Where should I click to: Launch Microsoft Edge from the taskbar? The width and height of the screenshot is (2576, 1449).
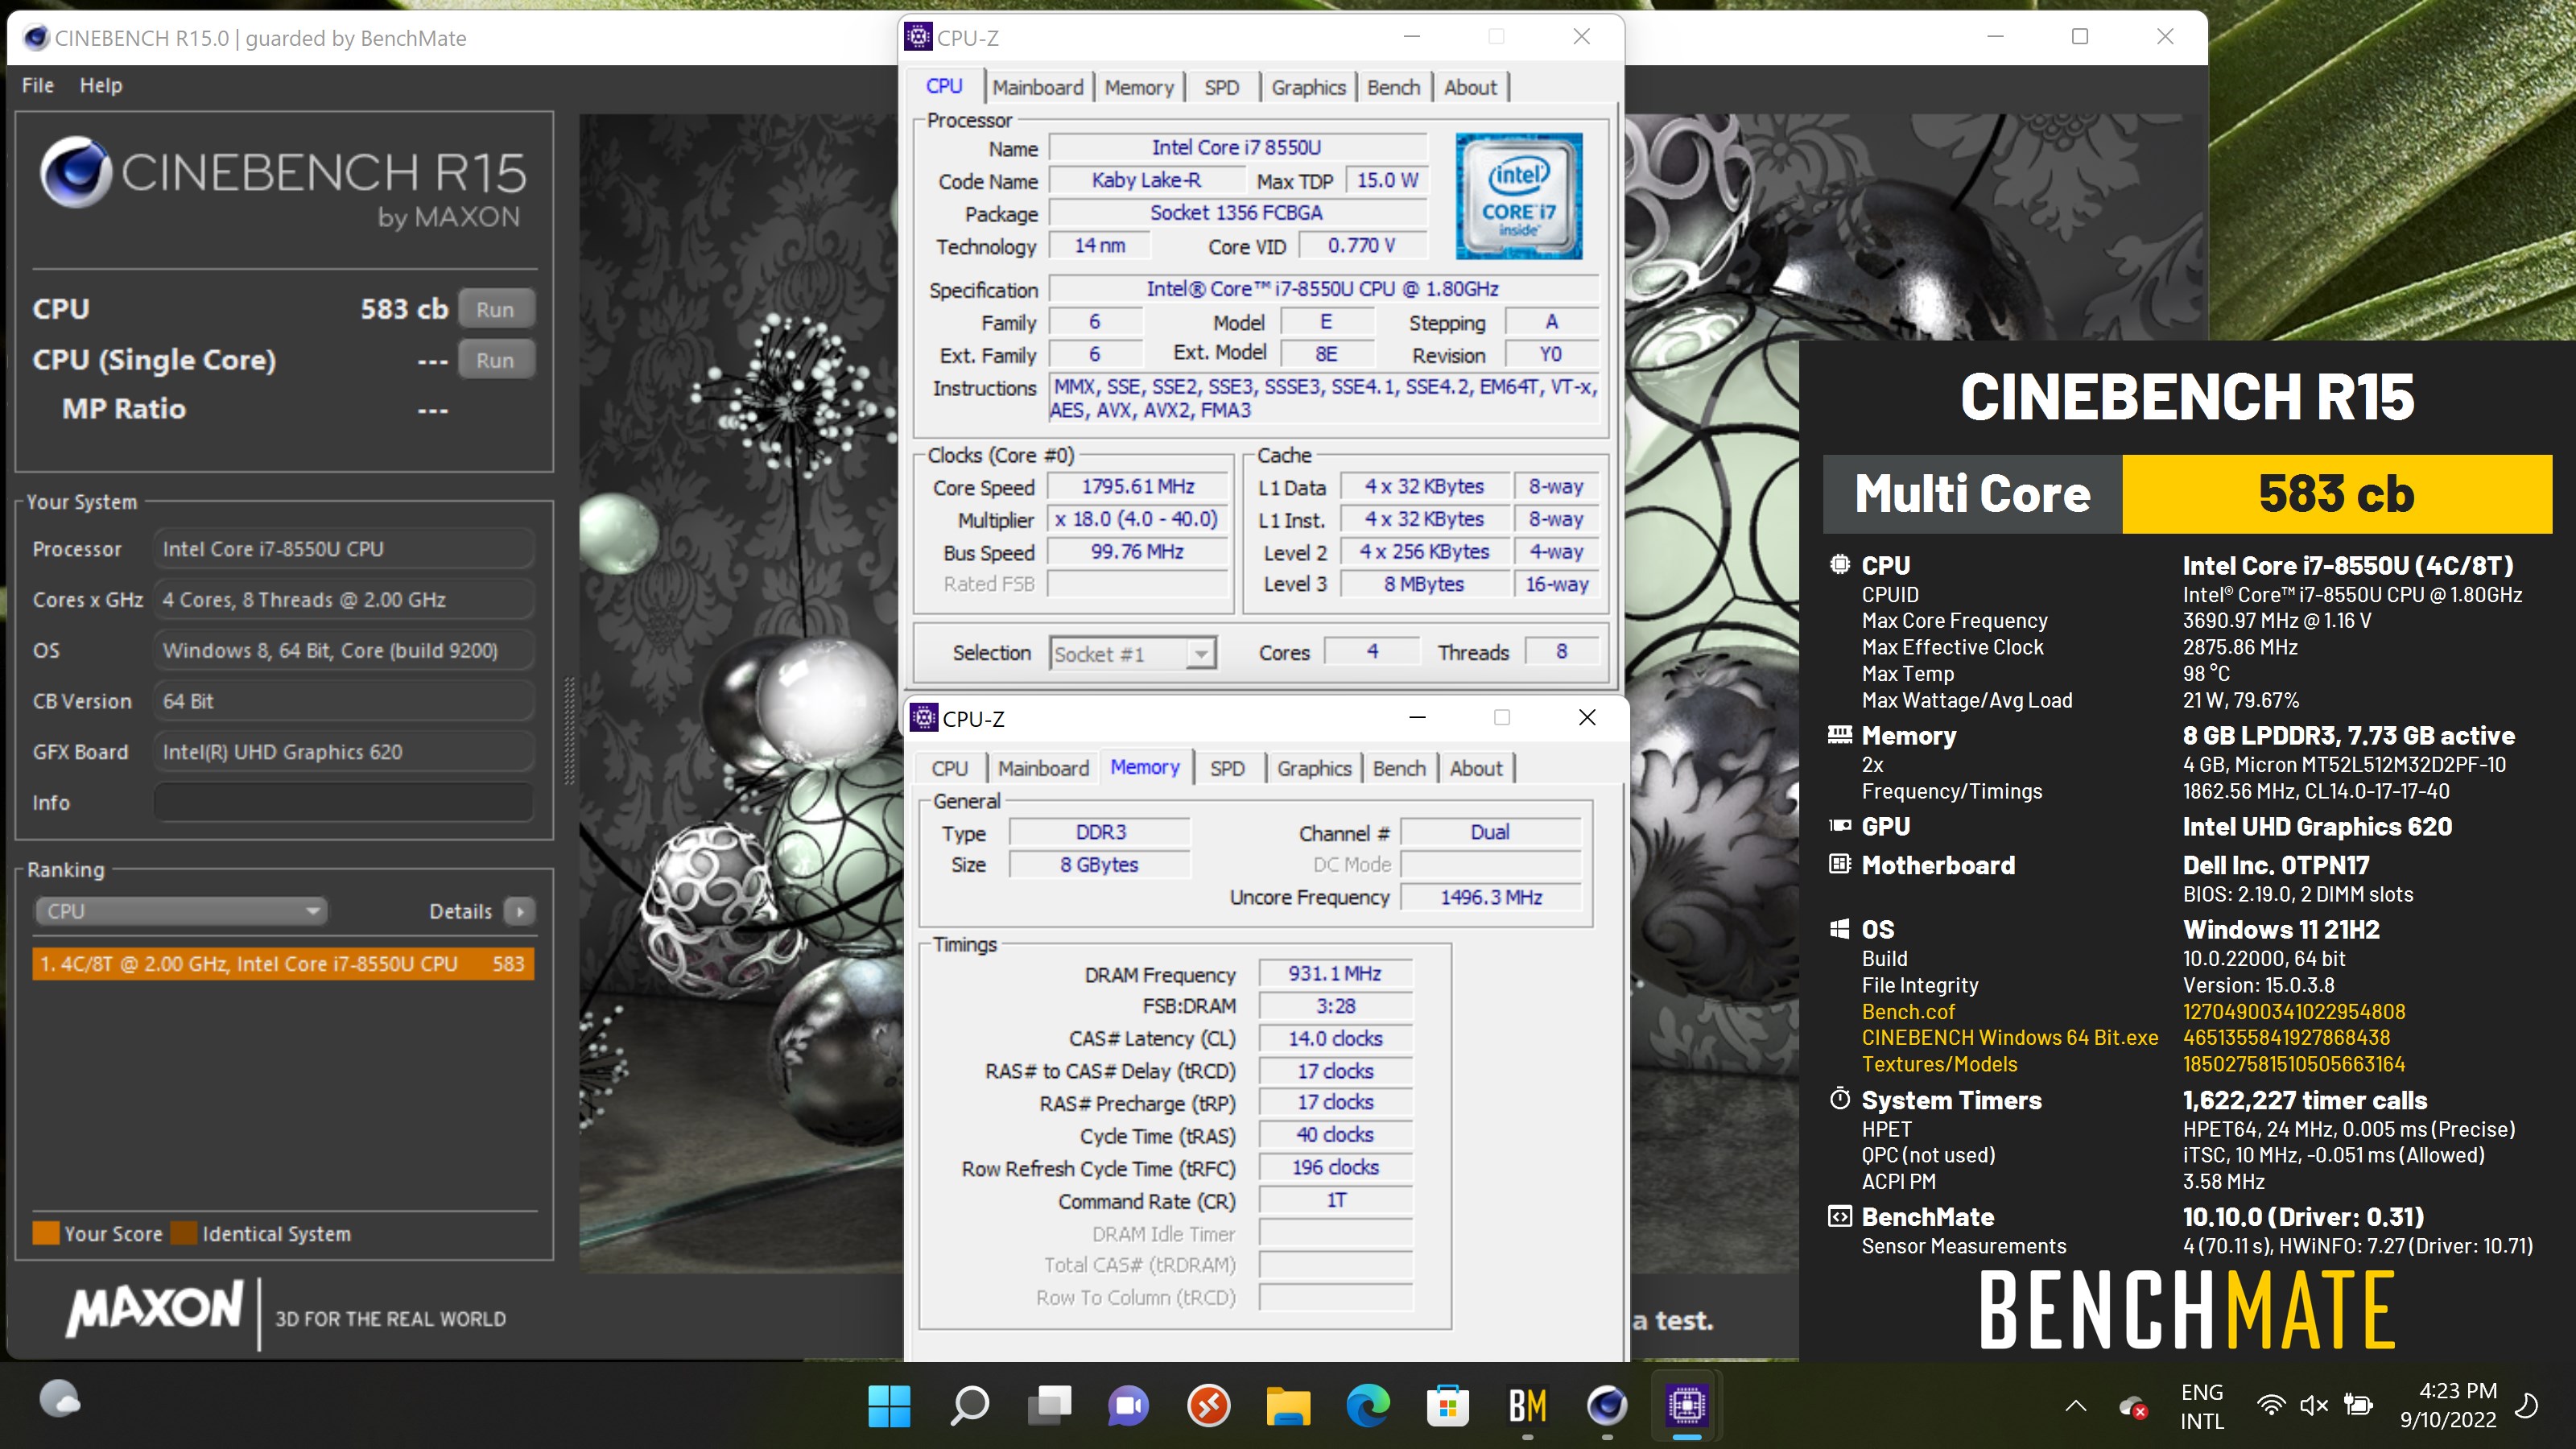(1368, 1406)
